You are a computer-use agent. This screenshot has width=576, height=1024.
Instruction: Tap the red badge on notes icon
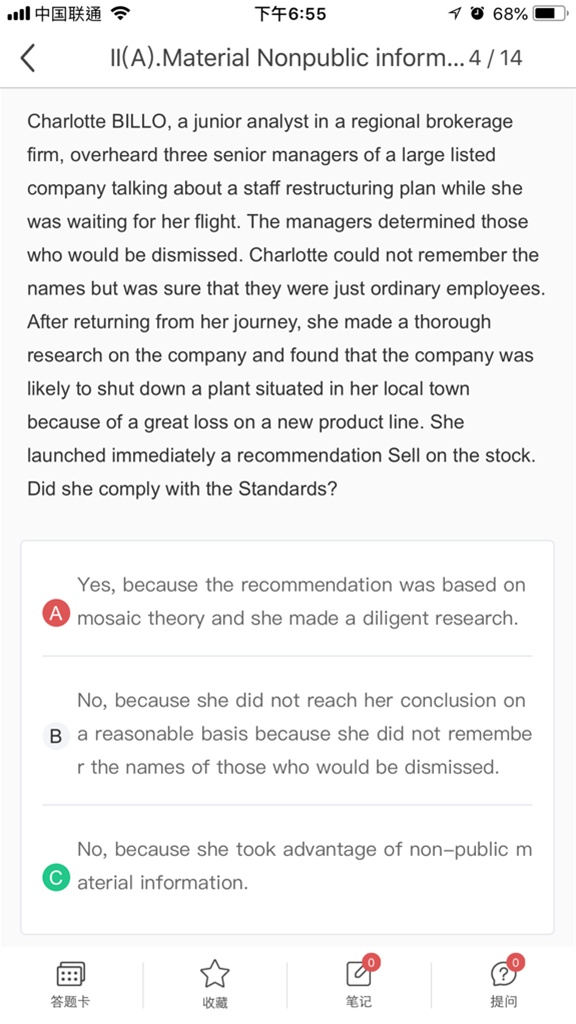click(371, 962)
